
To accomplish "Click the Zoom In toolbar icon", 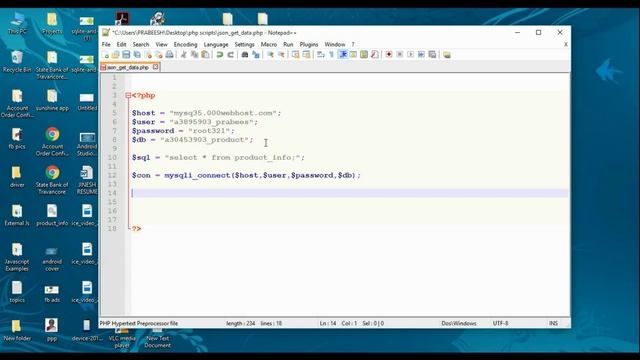I will (x=270, y=55).
